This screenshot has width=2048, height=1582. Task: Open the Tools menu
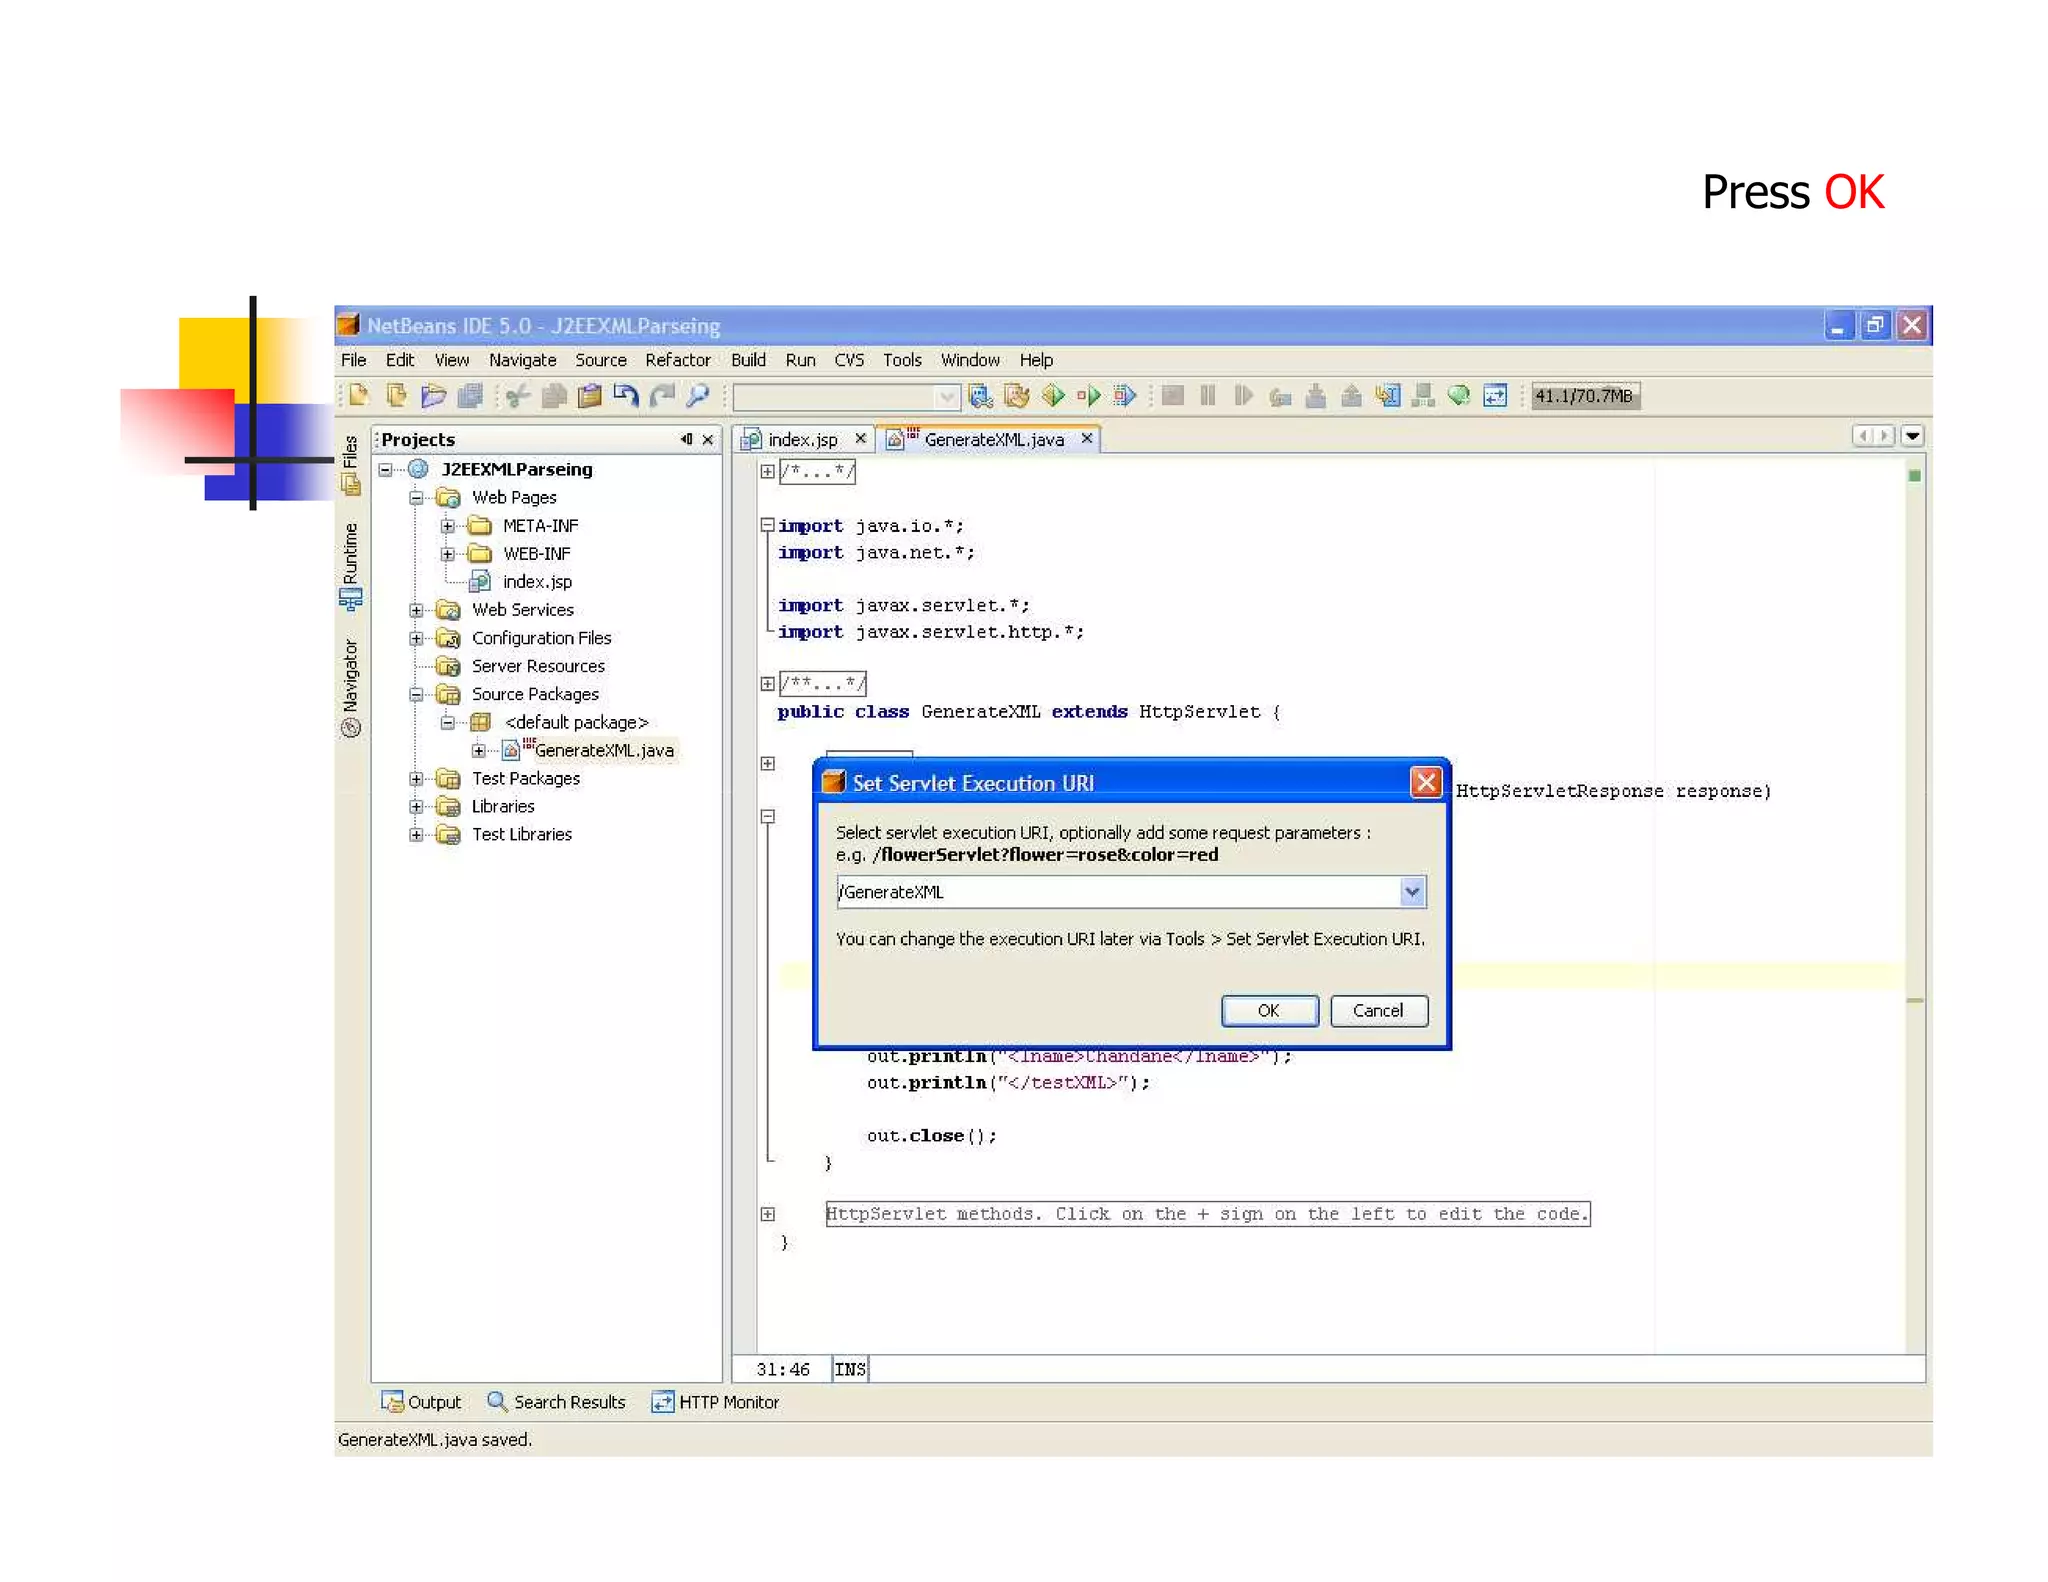(x=902, y=360)
